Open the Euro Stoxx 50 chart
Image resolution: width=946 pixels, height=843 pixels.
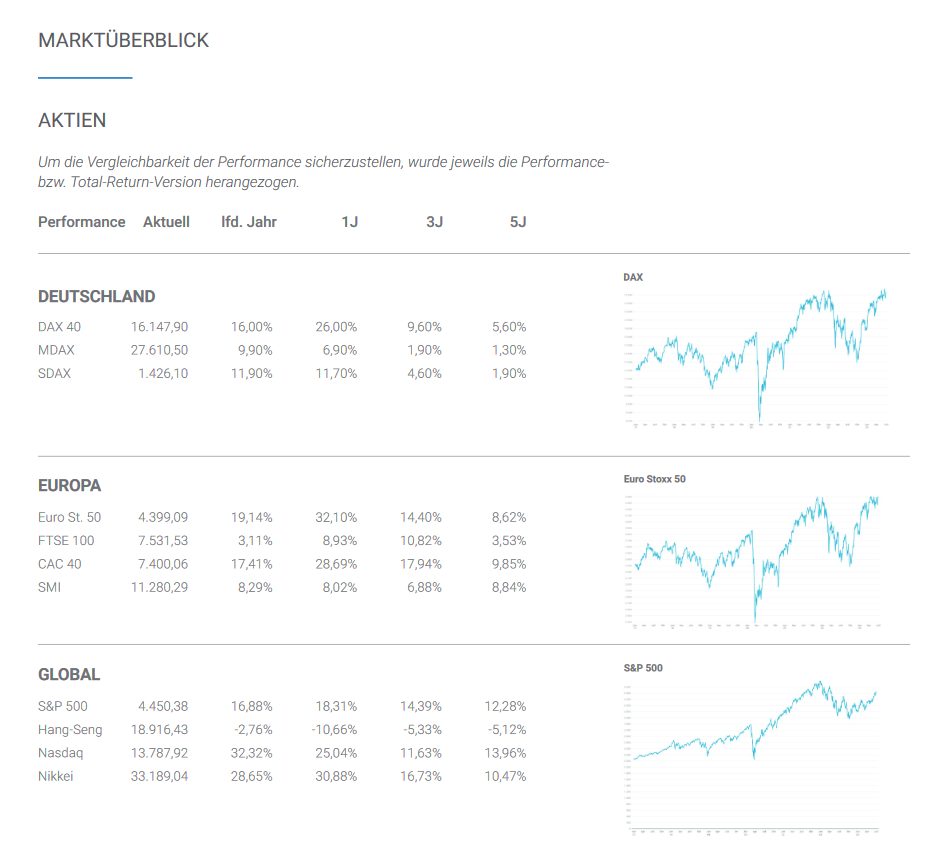tap(764, 557)
